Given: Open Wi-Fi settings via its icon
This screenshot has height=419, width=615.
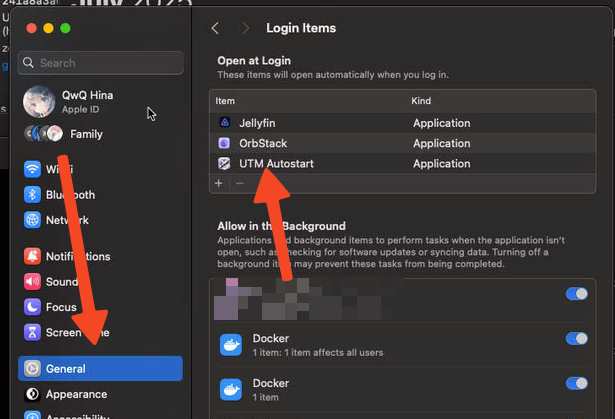Looking at the screenshot, I should point(32,169).
